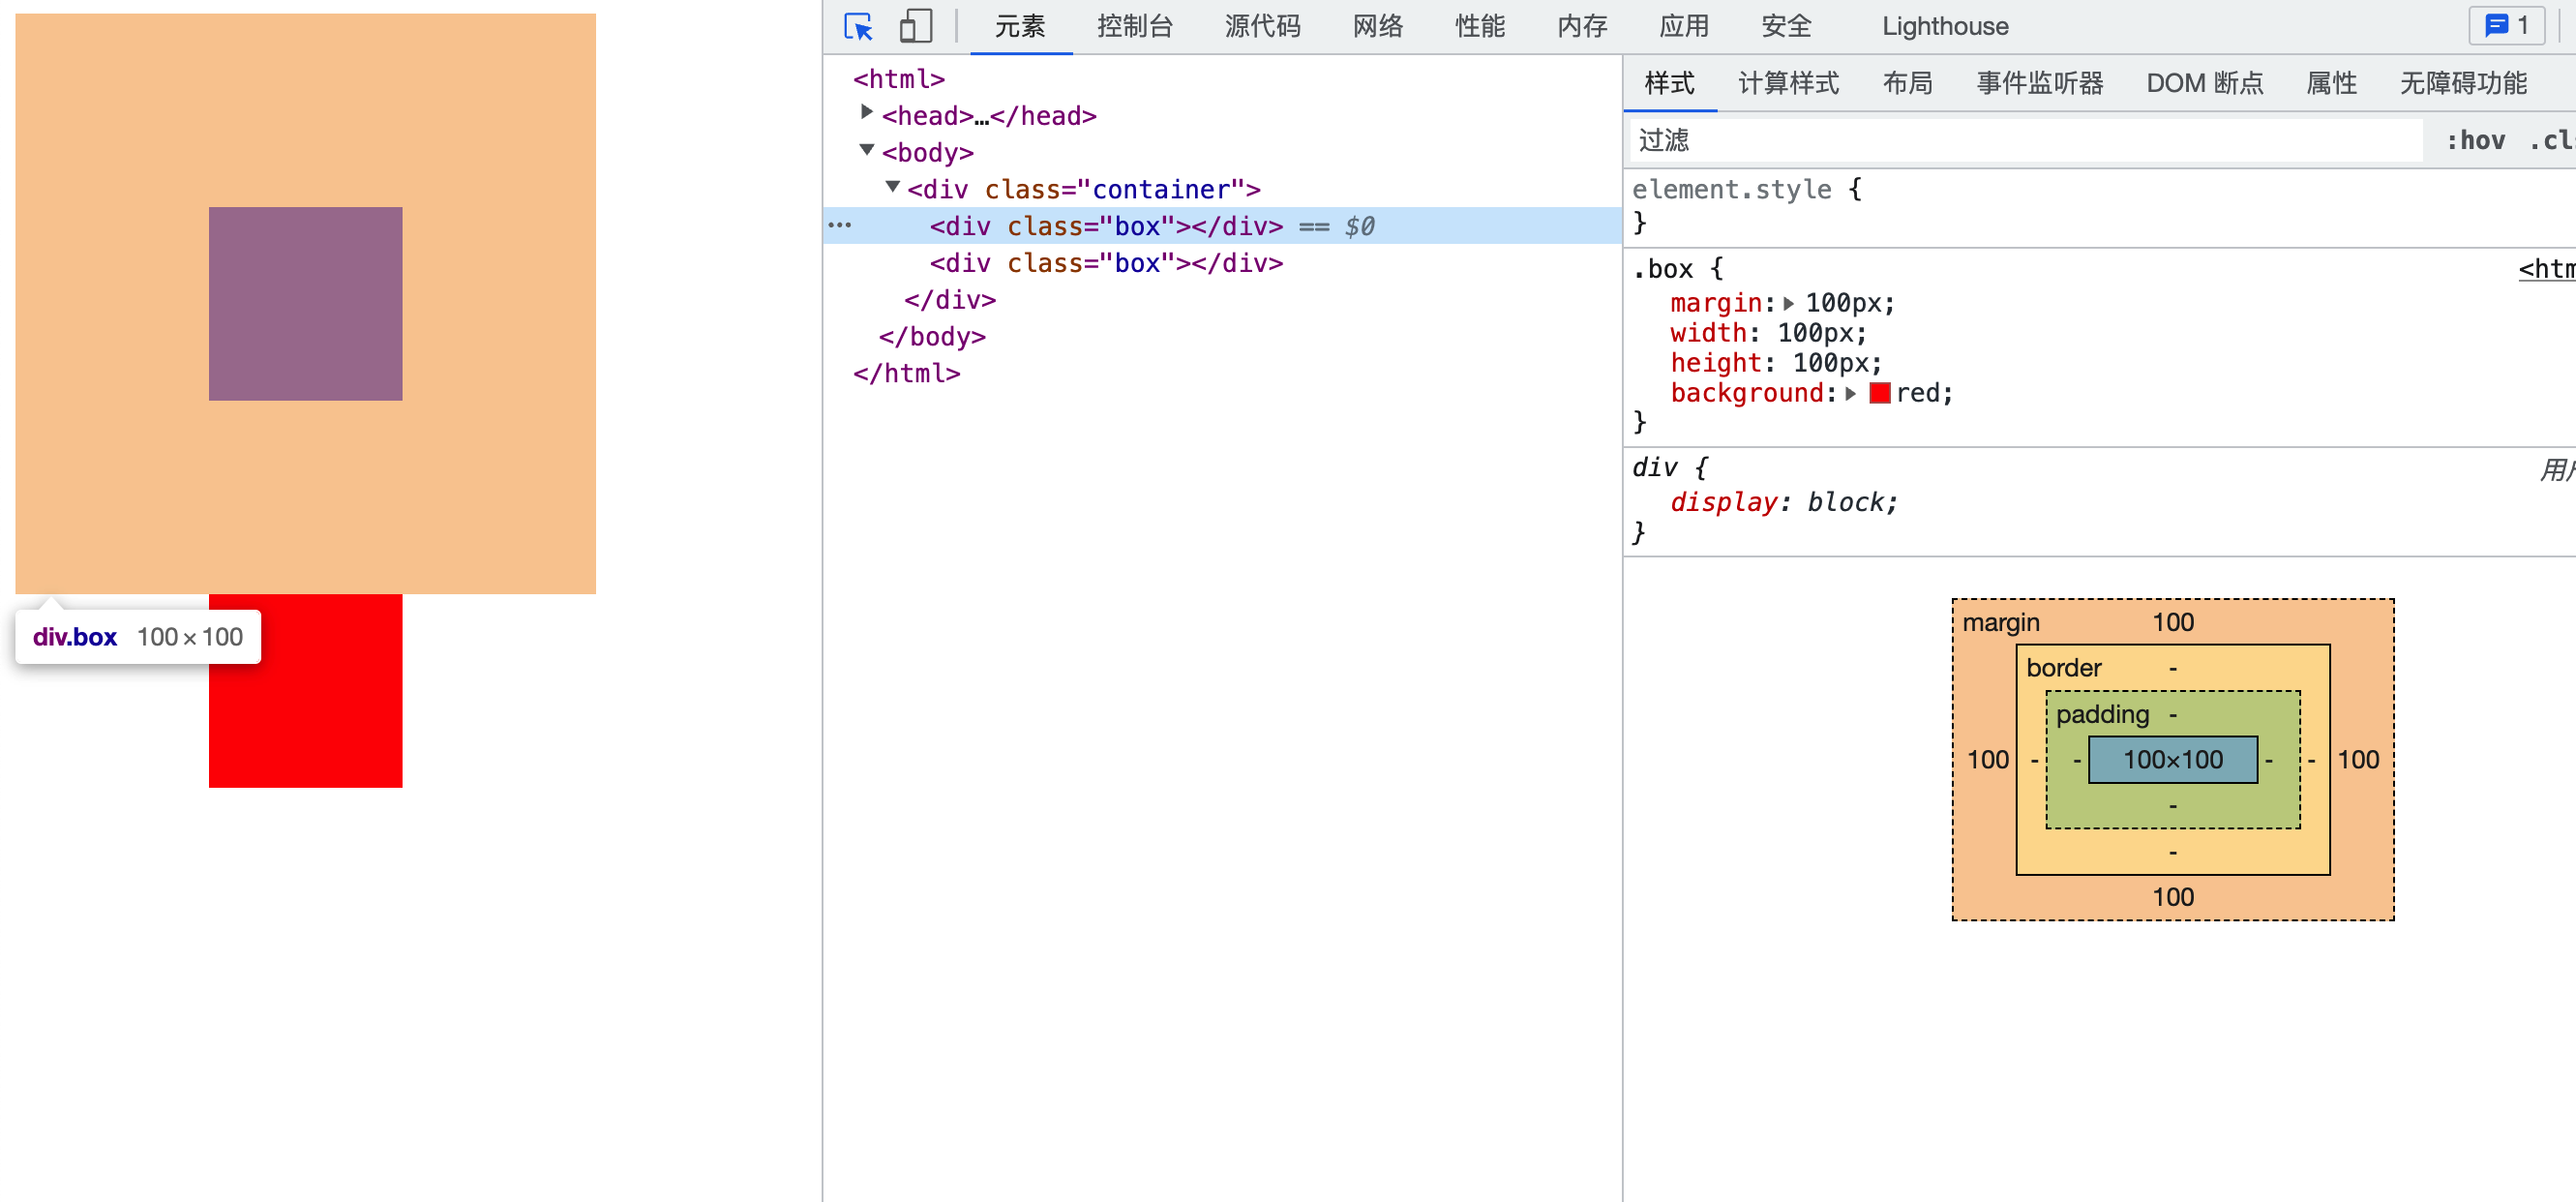This screenshot has height=1202, width=2576.
Task: Select the DOM 断点 sidebar tab
Action: click(x=2205, y=83)
